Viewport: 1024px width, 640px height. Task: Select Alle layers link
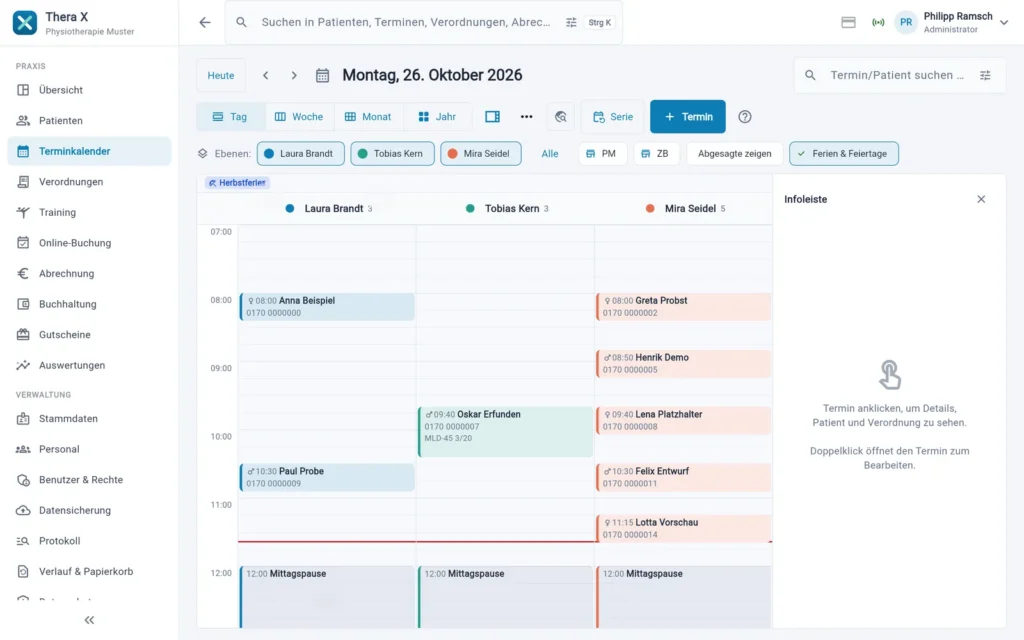tap(550, 153)
